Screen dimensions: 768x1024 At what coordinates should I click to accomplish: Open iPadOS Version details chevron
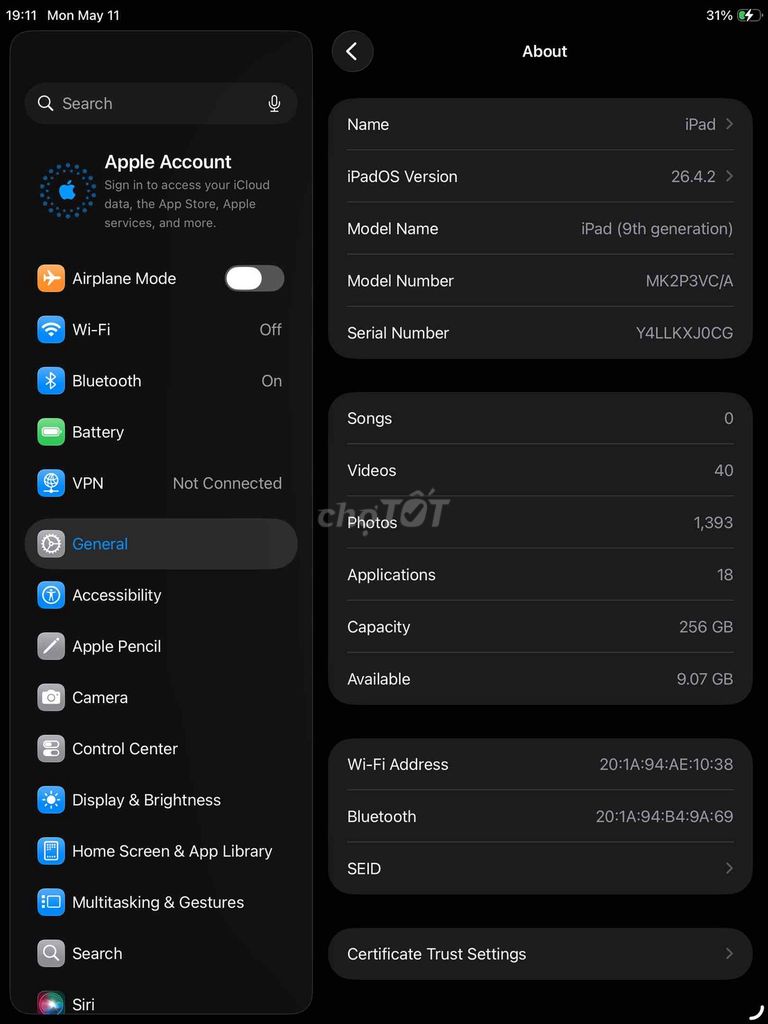click(729, 176)
